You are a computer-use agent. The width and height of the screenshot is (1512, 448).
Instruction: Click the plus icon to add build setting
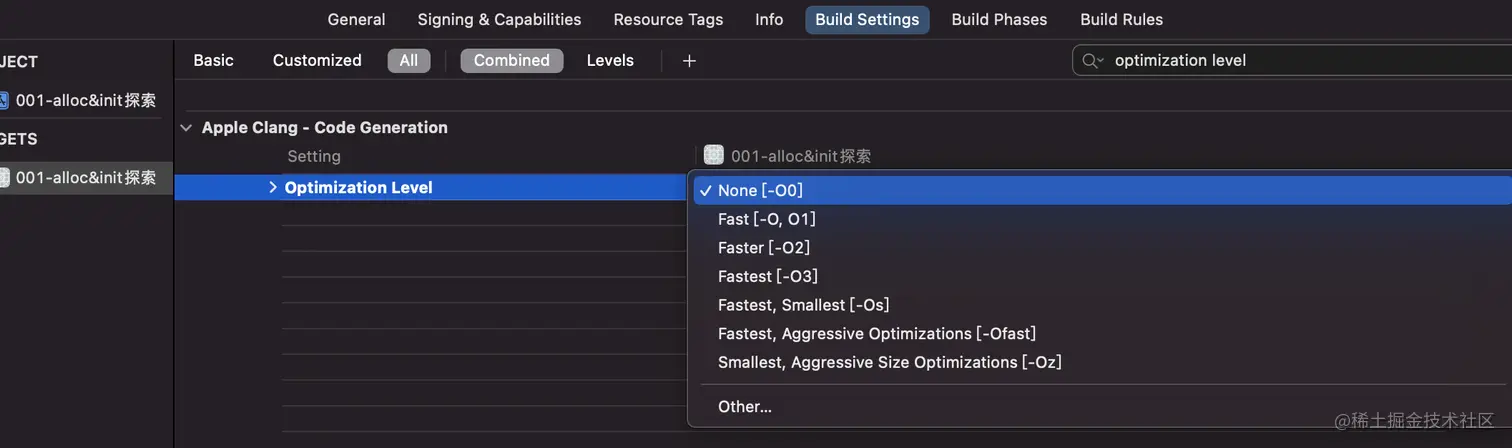pyautogui.click(x=689, y=61)
